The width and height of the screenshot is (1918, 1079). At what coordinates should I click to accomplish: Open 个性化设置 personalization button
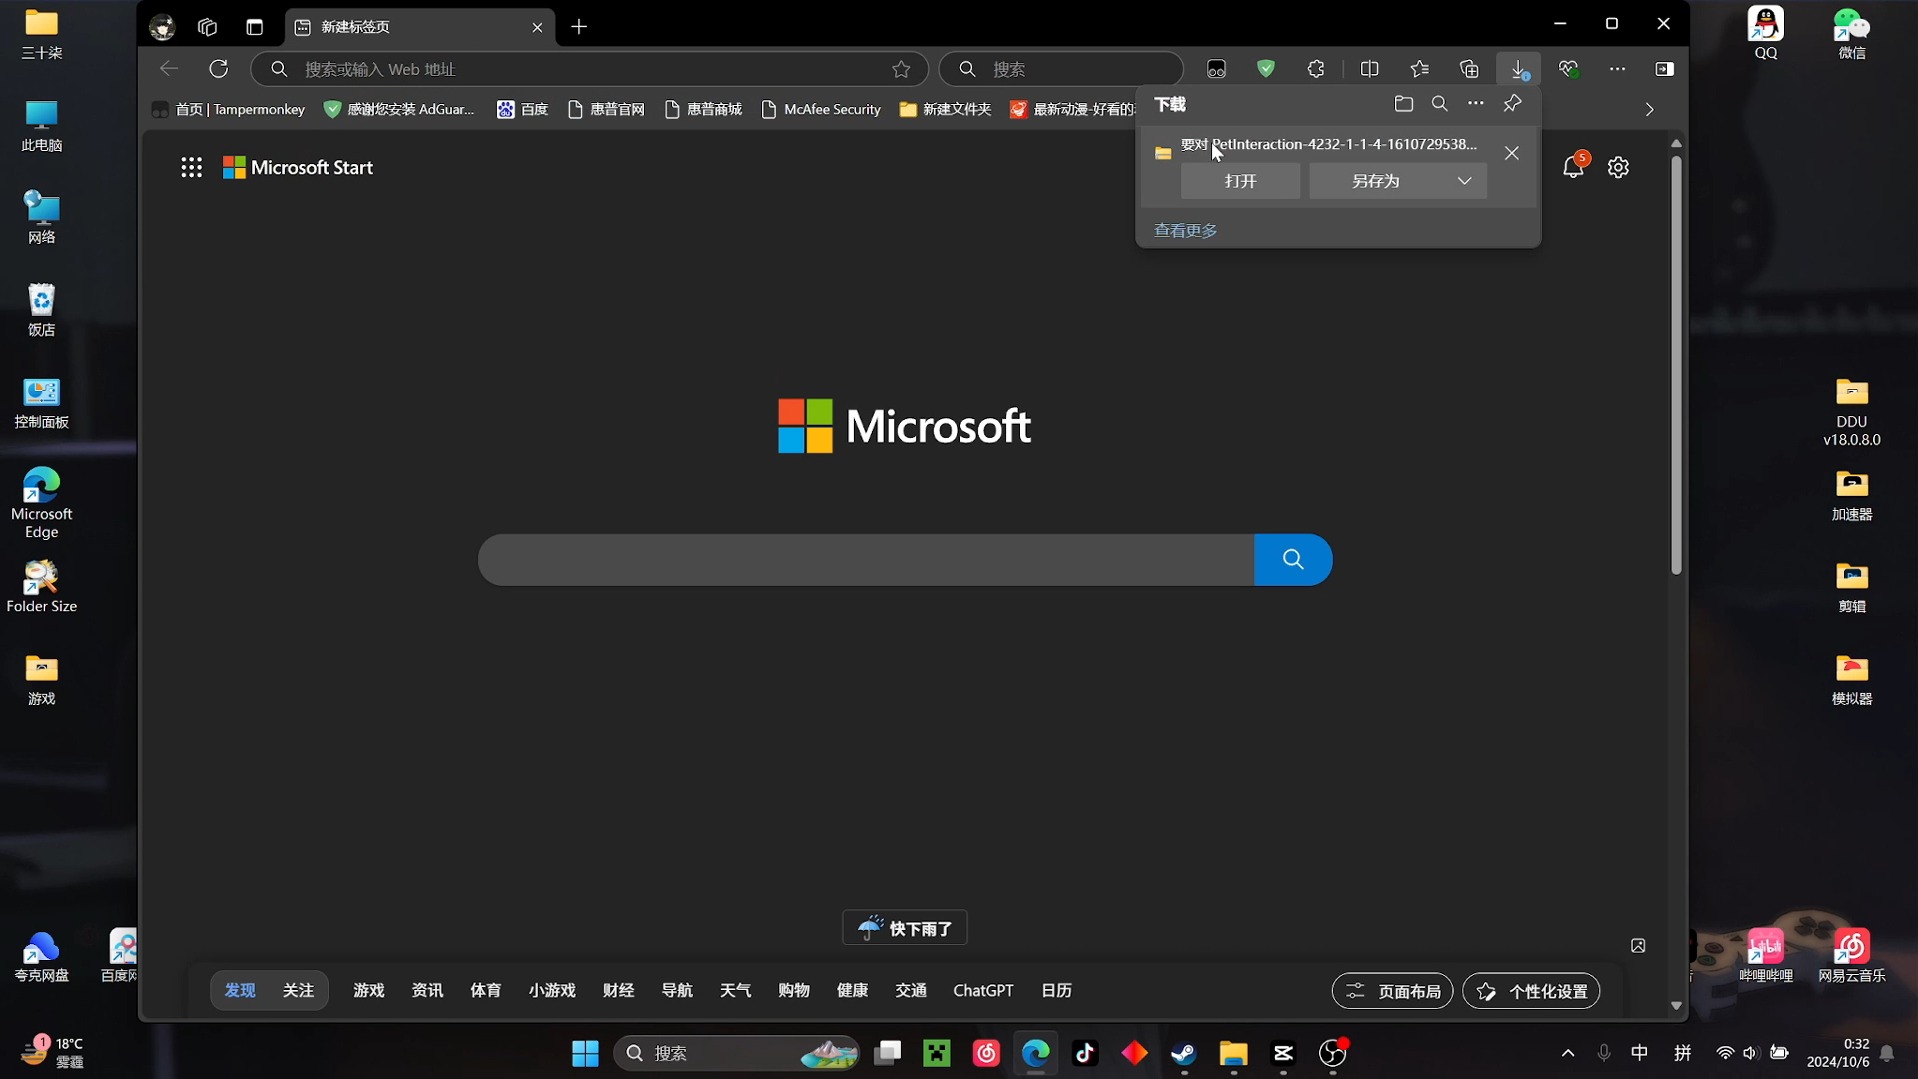pyautogui.click(x=1531, y=991)
